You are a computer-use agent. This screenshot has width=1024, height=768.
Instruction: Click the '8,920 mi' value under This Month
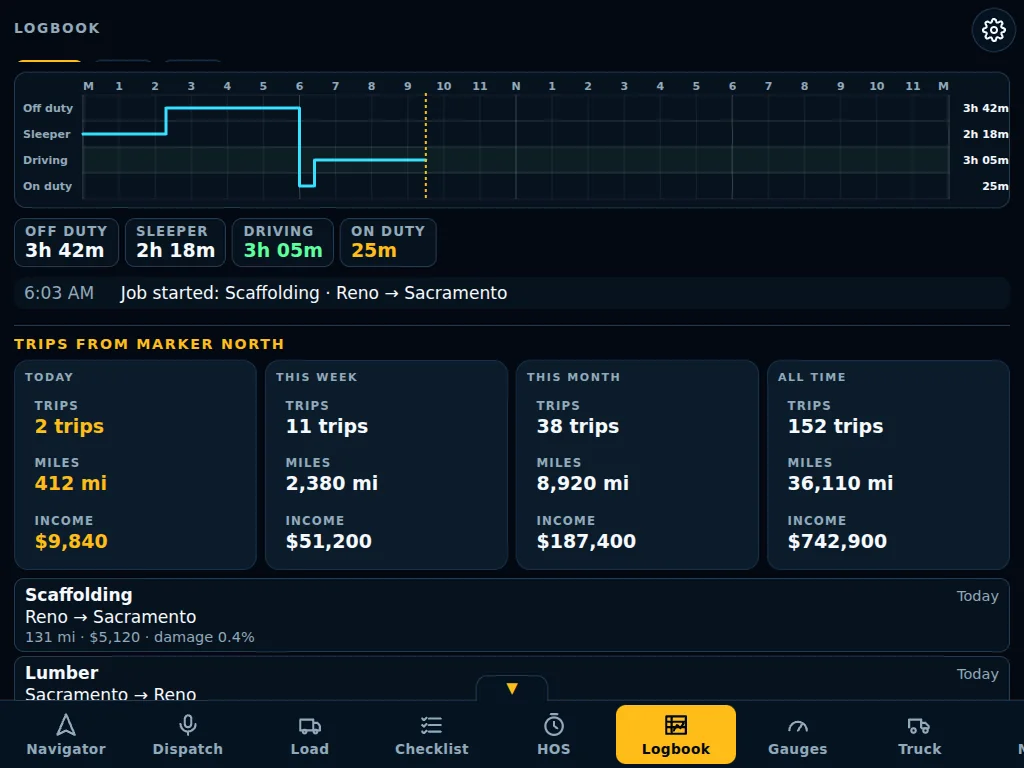pos(583,483)
